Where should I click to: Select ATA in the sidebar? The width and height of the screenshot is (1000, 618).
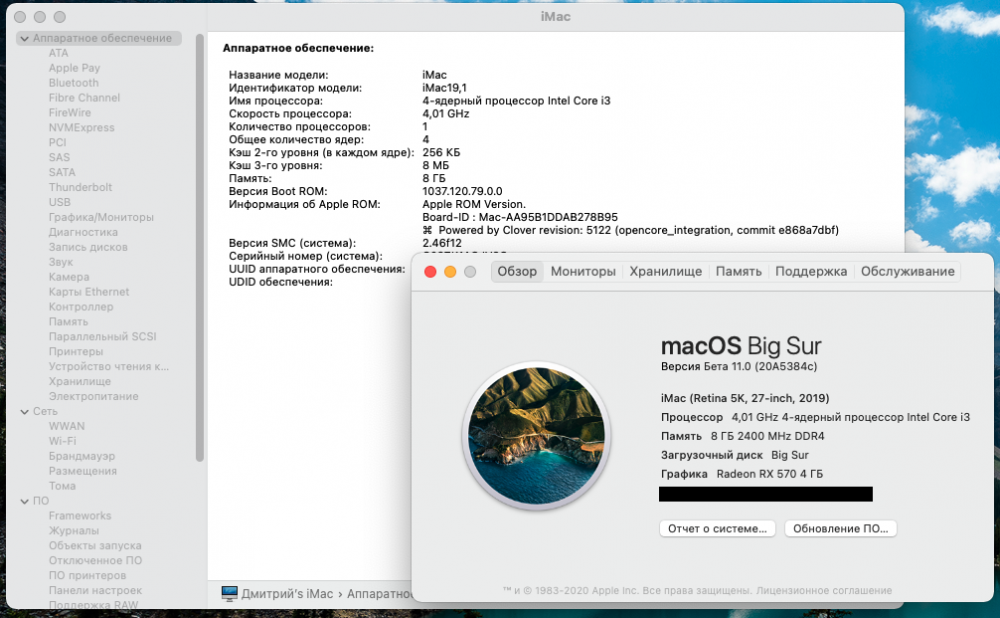[58, 53]
